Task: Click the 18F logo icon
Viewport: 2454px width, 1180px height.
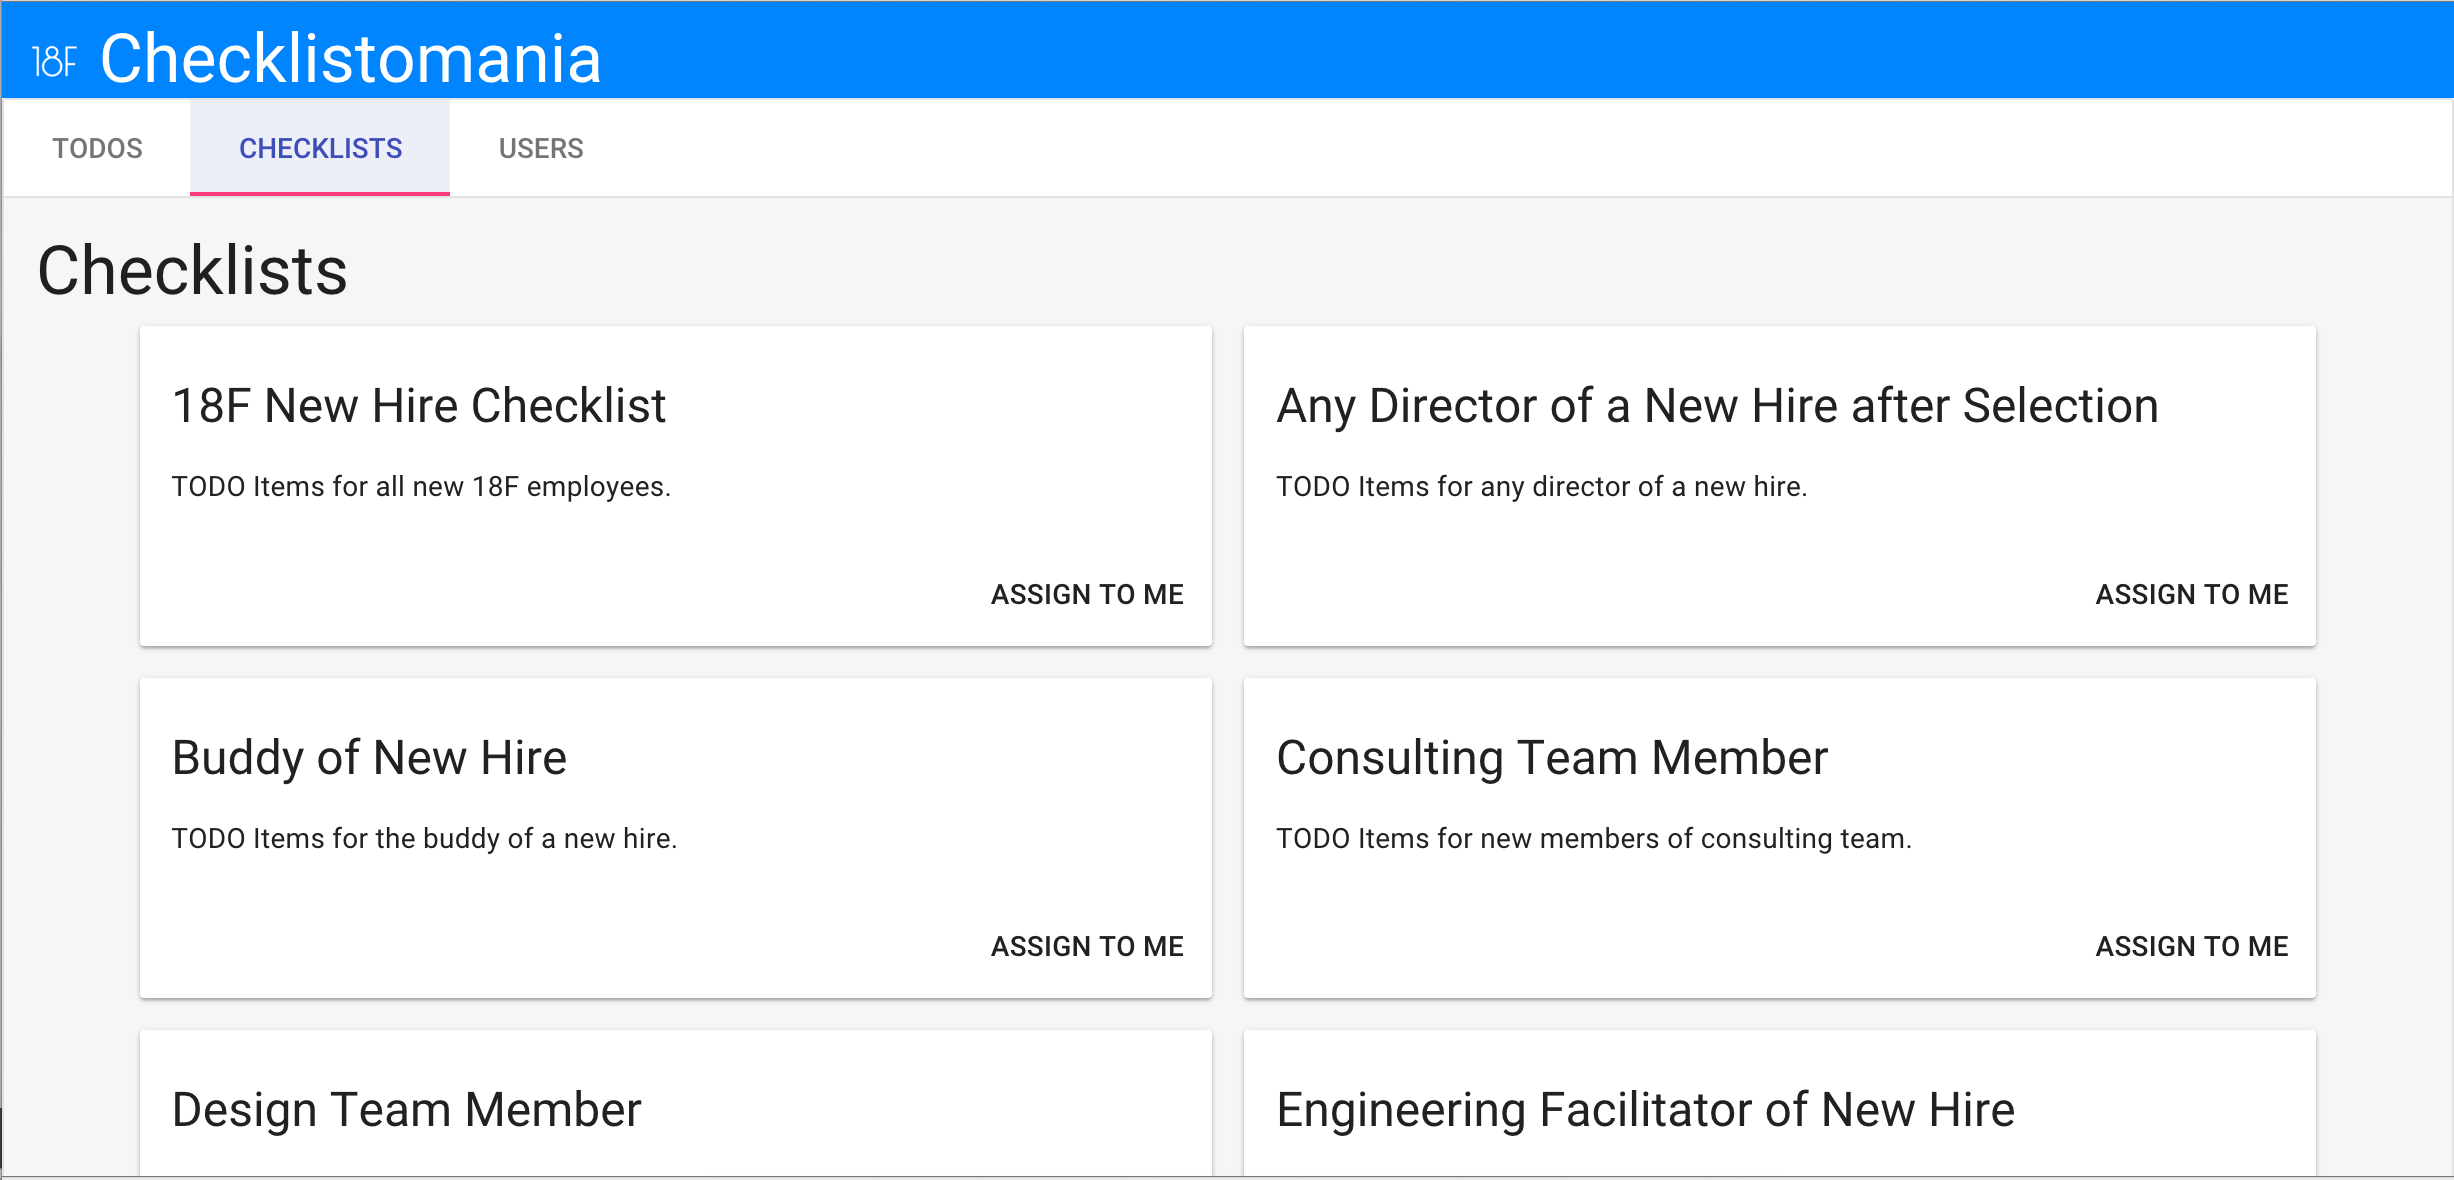Action: click(54, 61)
